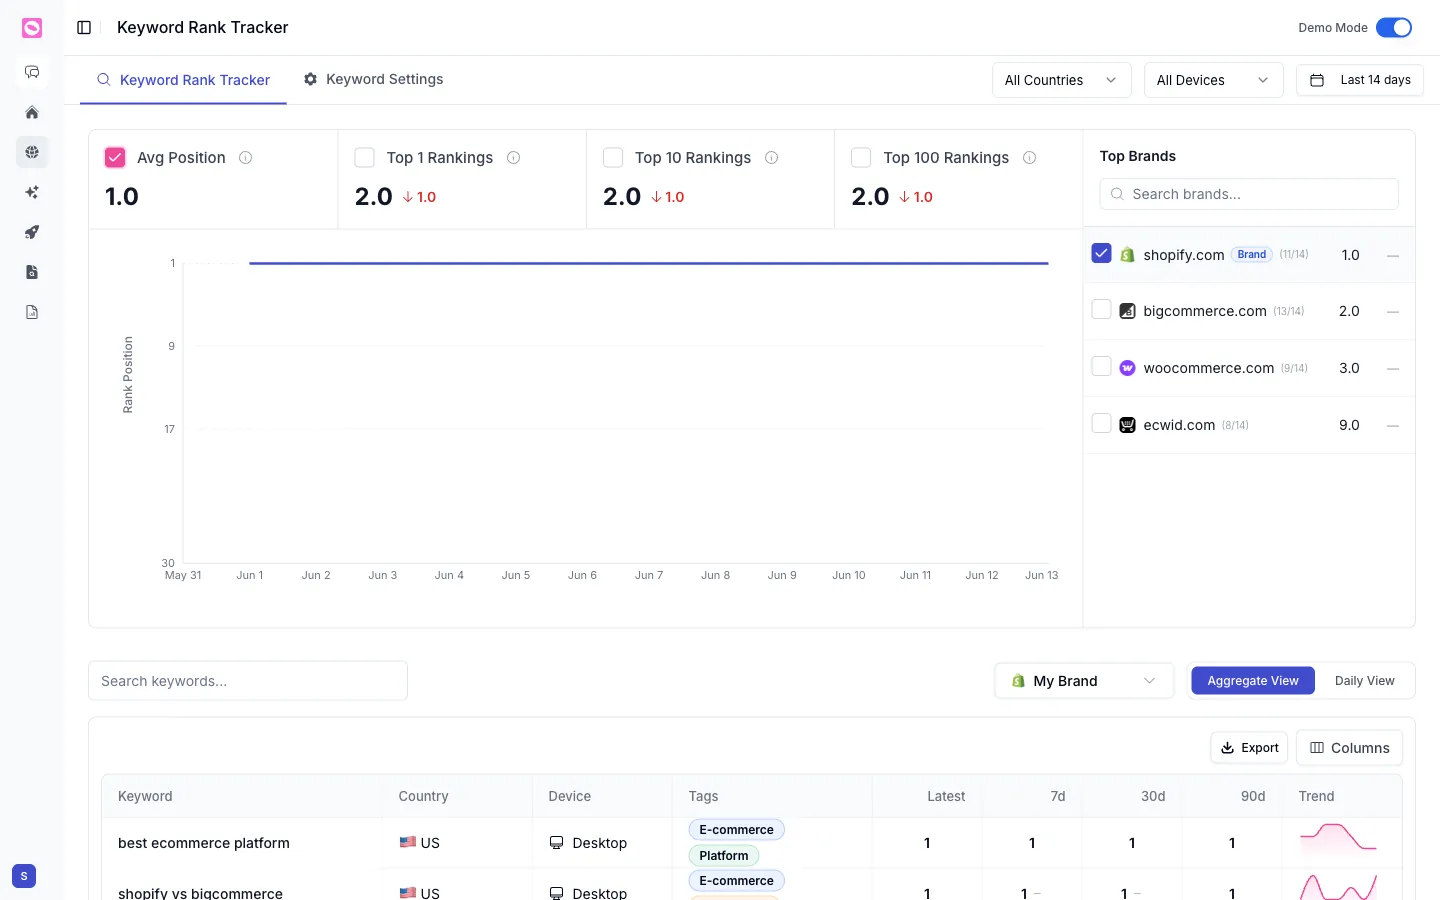Toggle Demo Mode switch
This screenshot has width=1440, height=900.
(1394, 28)
